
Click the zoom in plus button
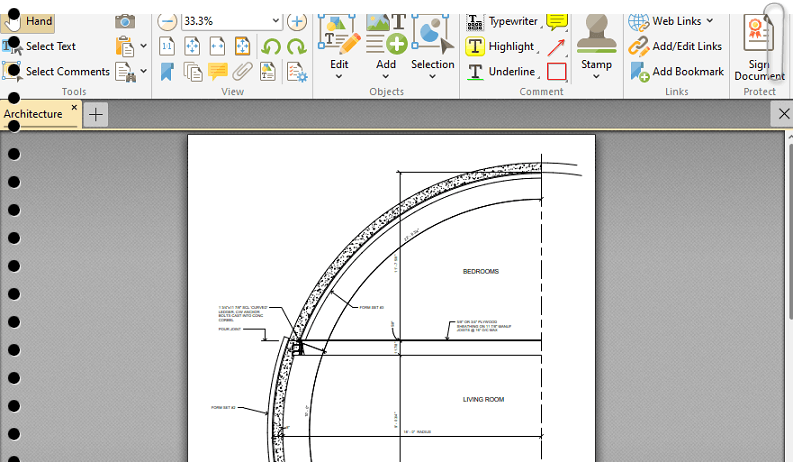point(297,21)
